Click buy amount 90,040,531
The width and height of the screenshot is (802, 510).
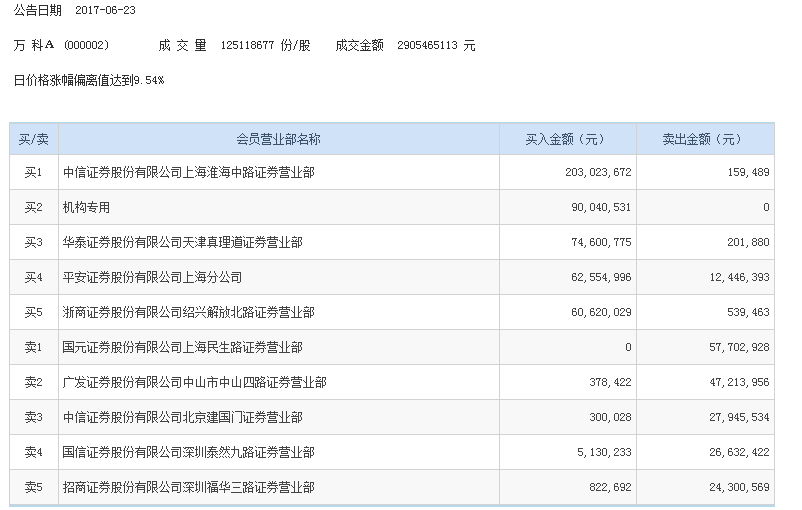point(601,207)
